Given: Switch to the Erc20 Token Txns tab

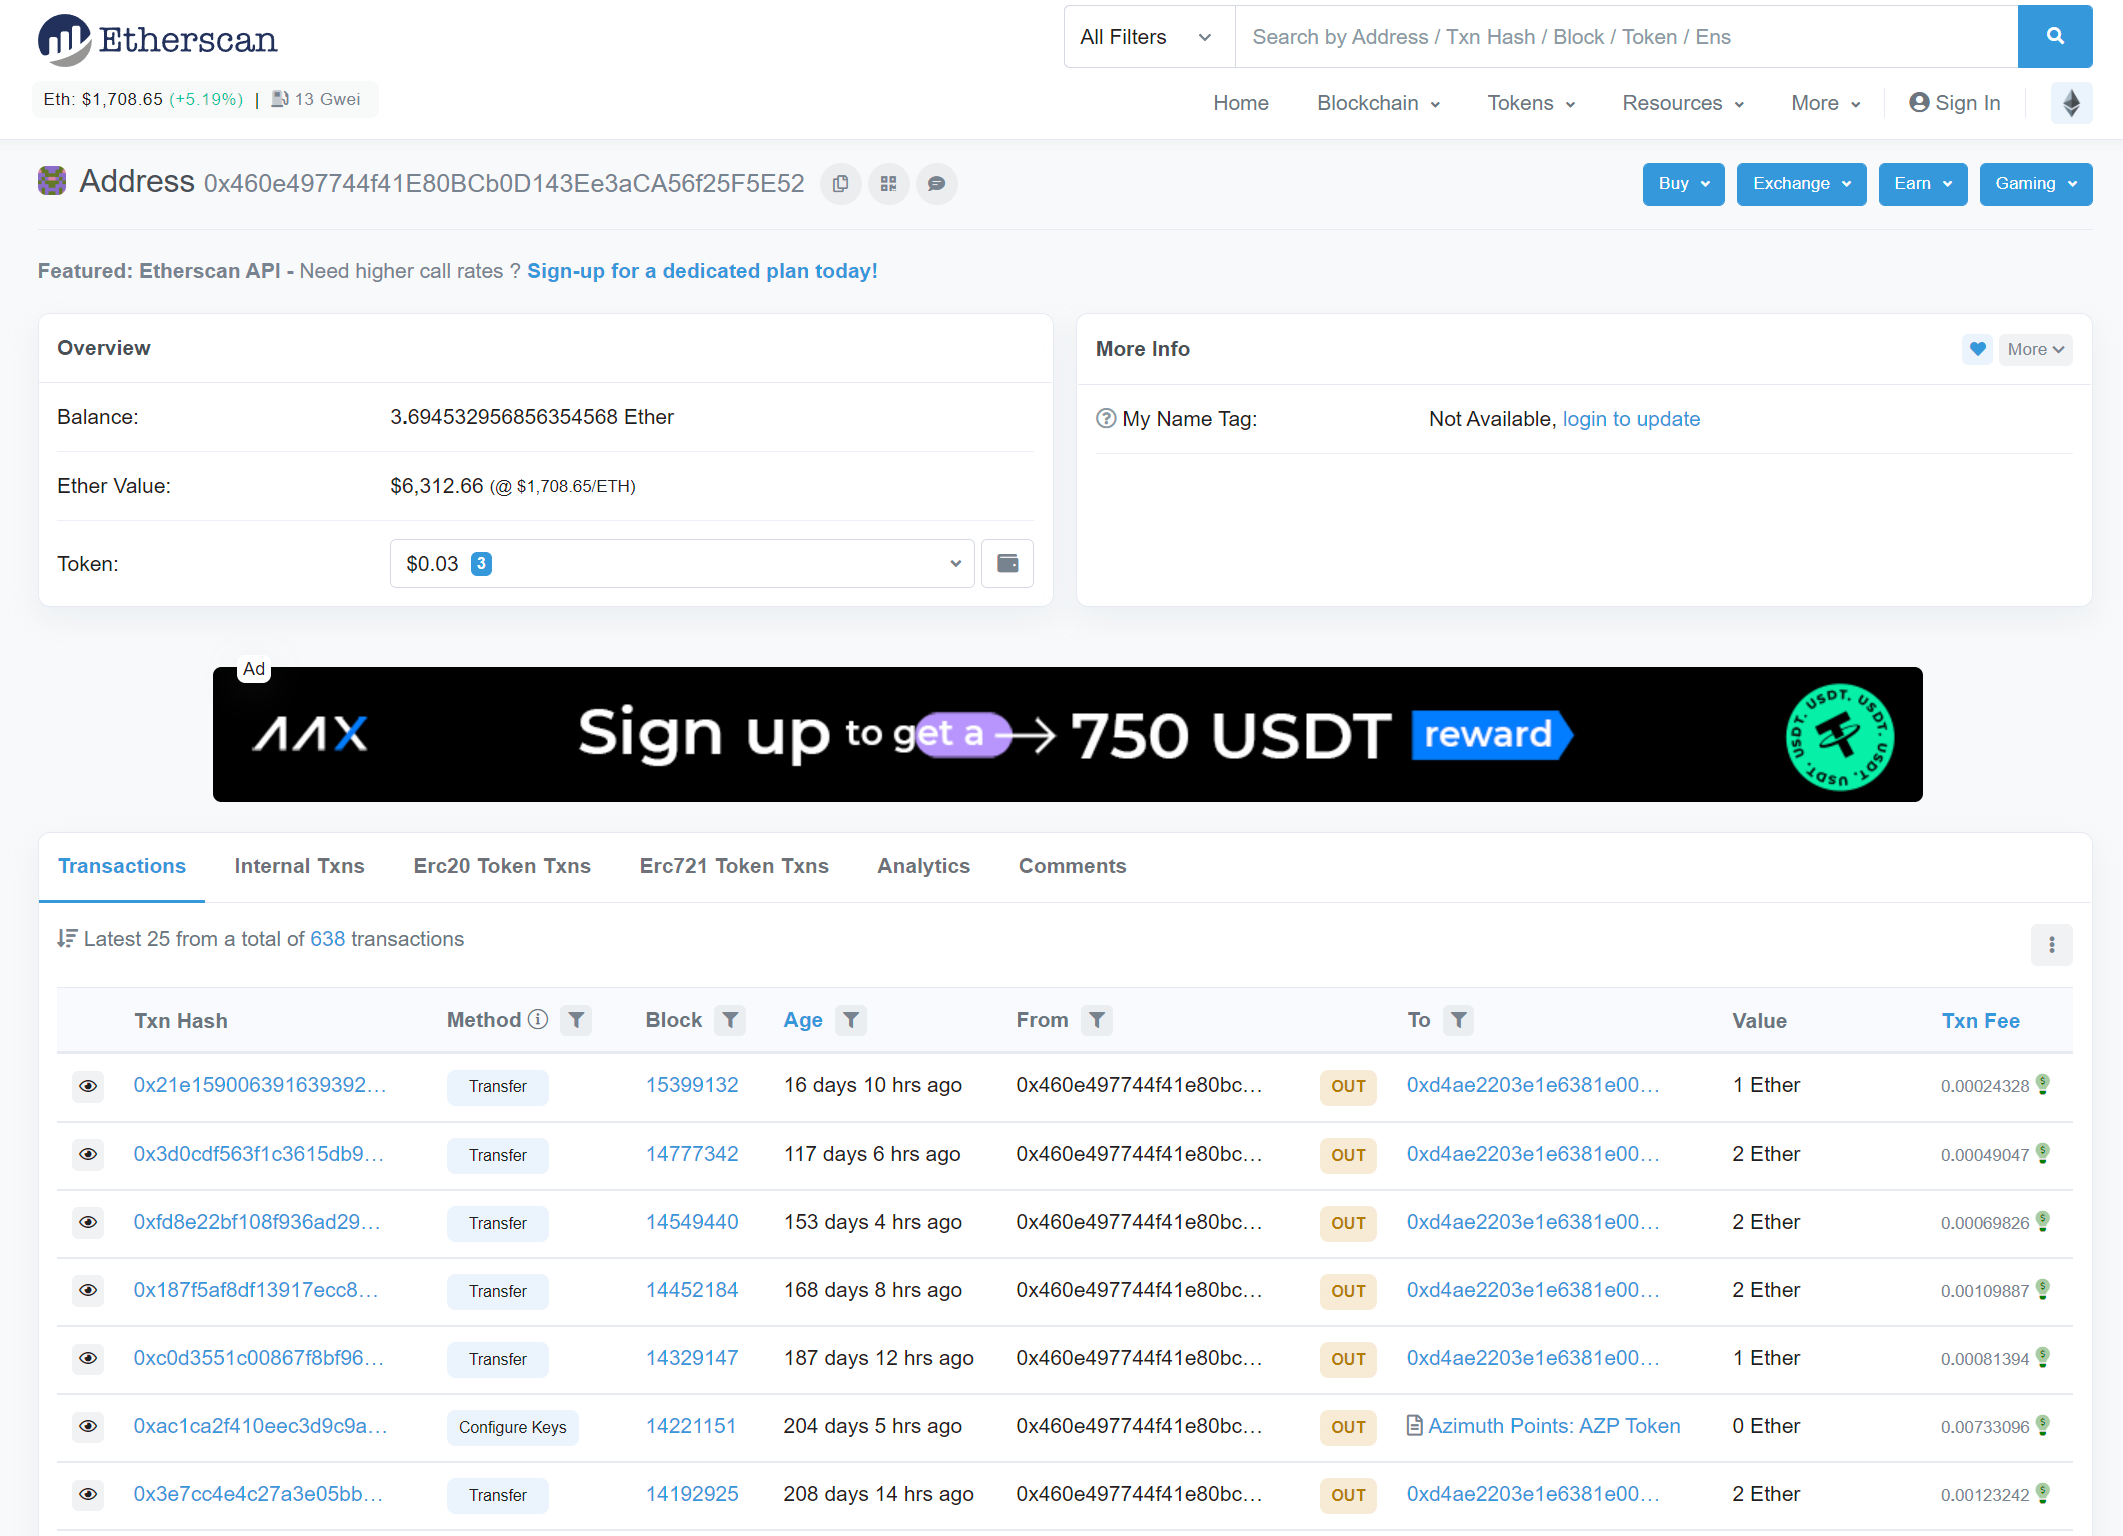Looking at the screenshot, I should [501, 866].
